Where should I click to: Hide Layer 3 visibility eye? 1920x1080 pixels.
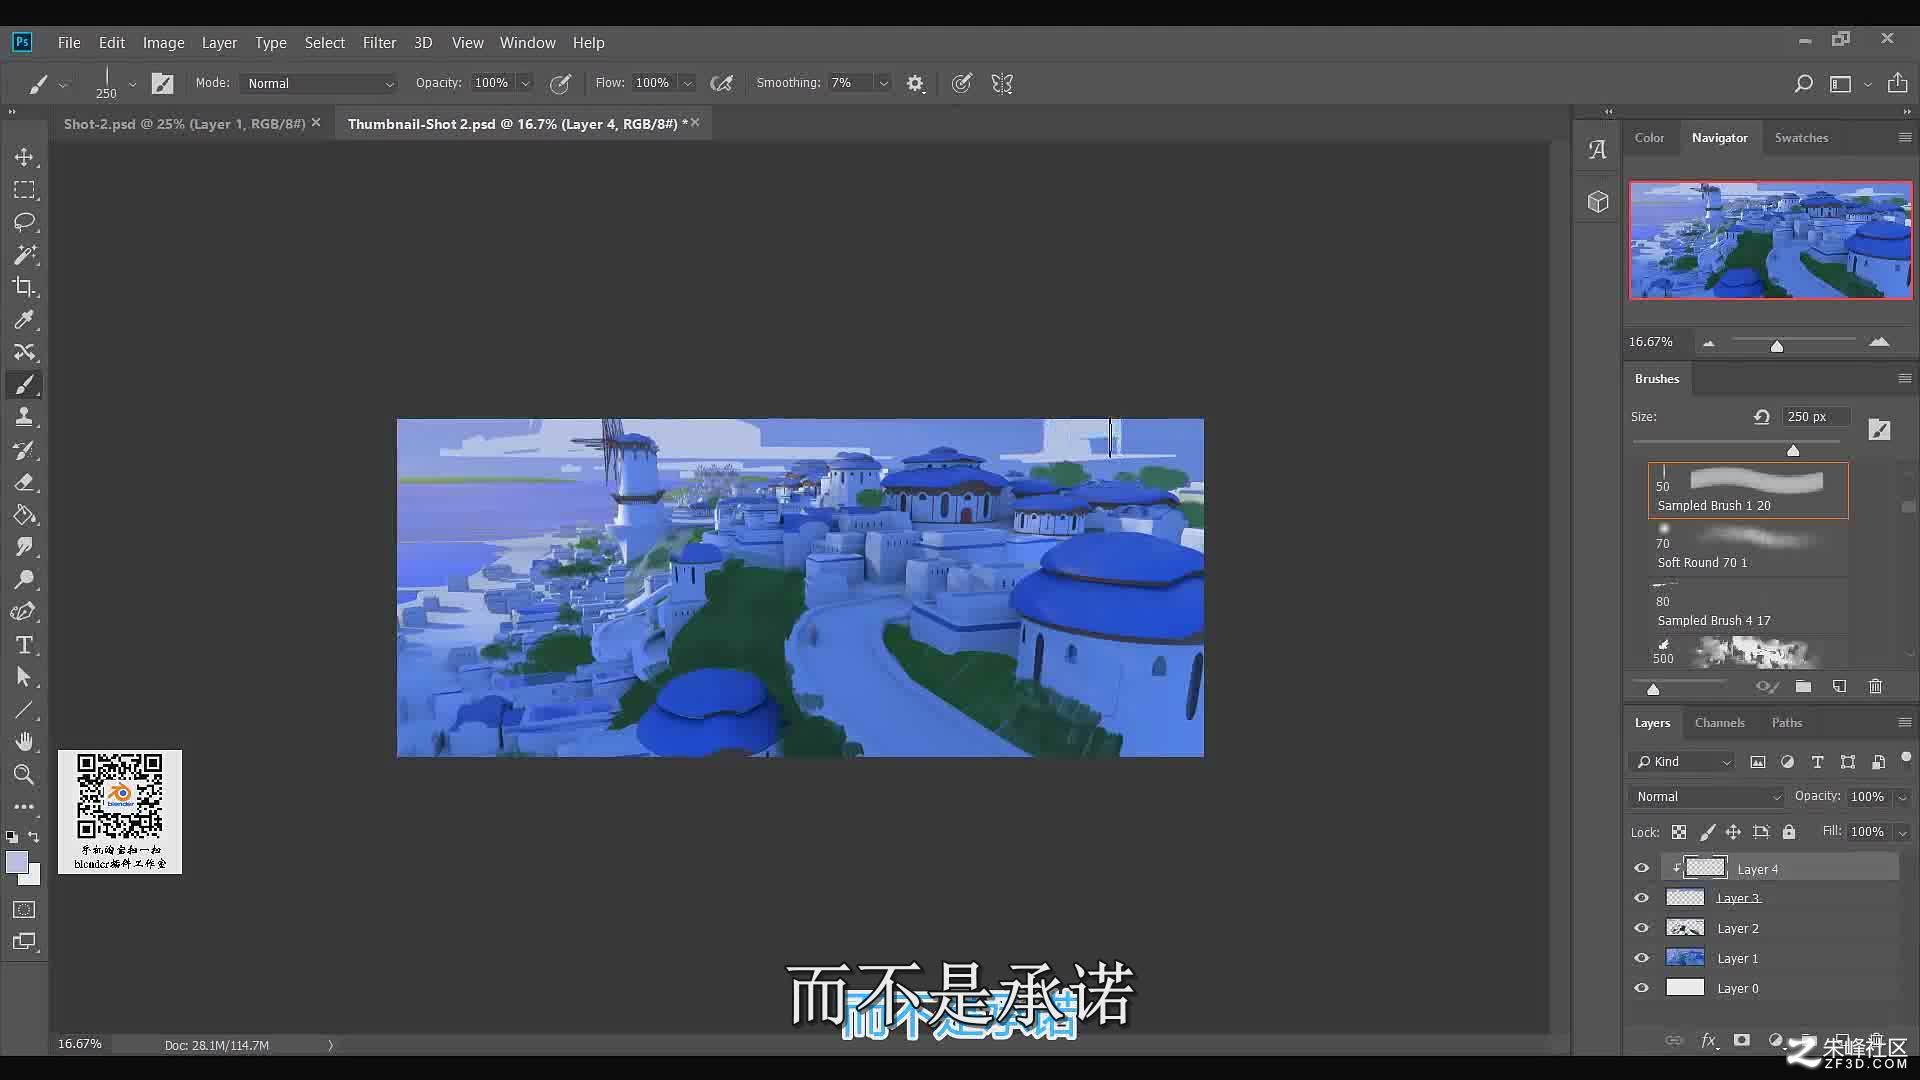point(1641,898)
